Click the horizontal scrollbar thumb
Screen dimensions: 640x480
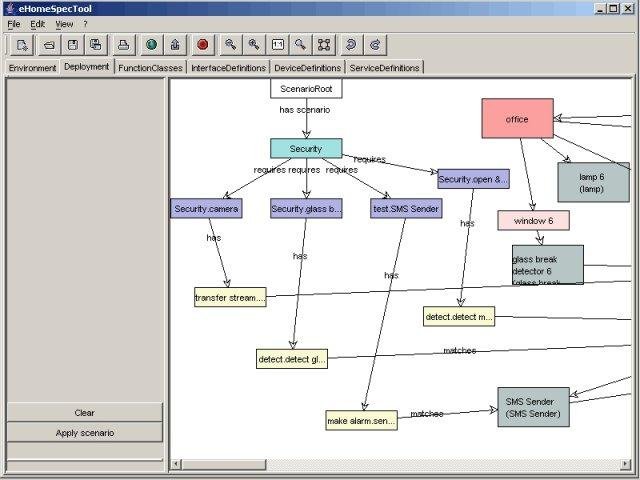point(223,464)
